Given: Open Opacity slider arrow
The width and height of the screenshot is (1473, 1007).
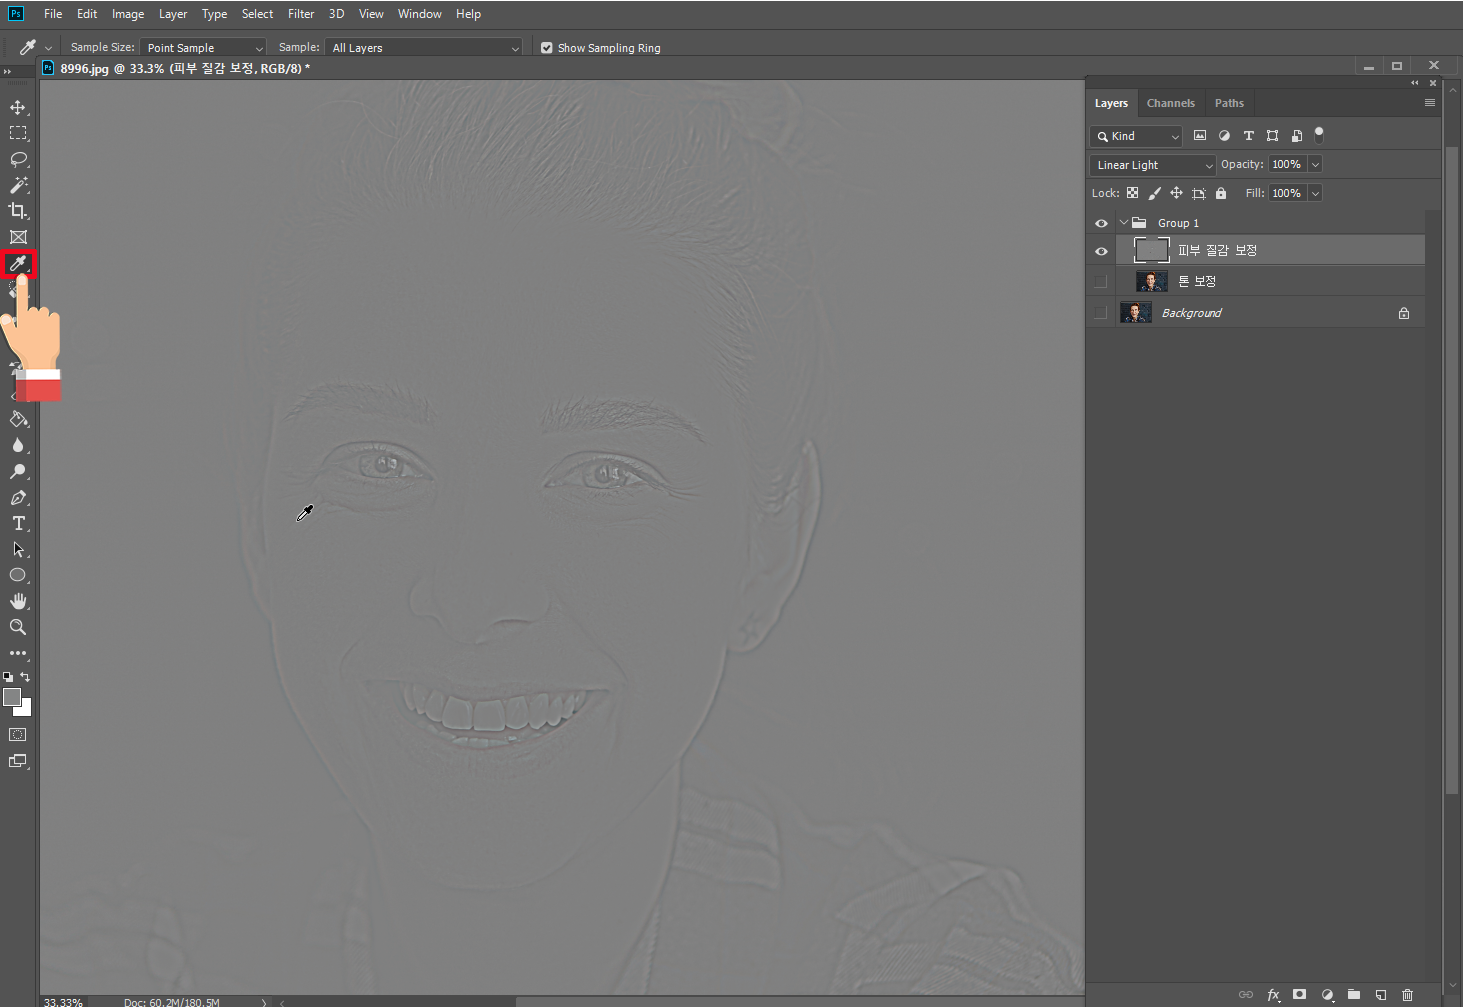Looking at the screenshot, I should point(1315,164).
